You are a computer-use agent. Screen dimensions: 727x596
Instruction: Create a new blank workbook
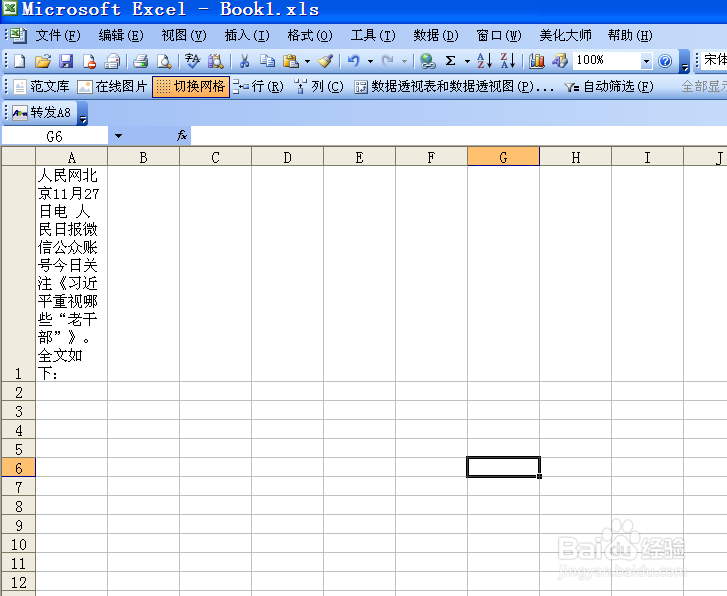19,61
